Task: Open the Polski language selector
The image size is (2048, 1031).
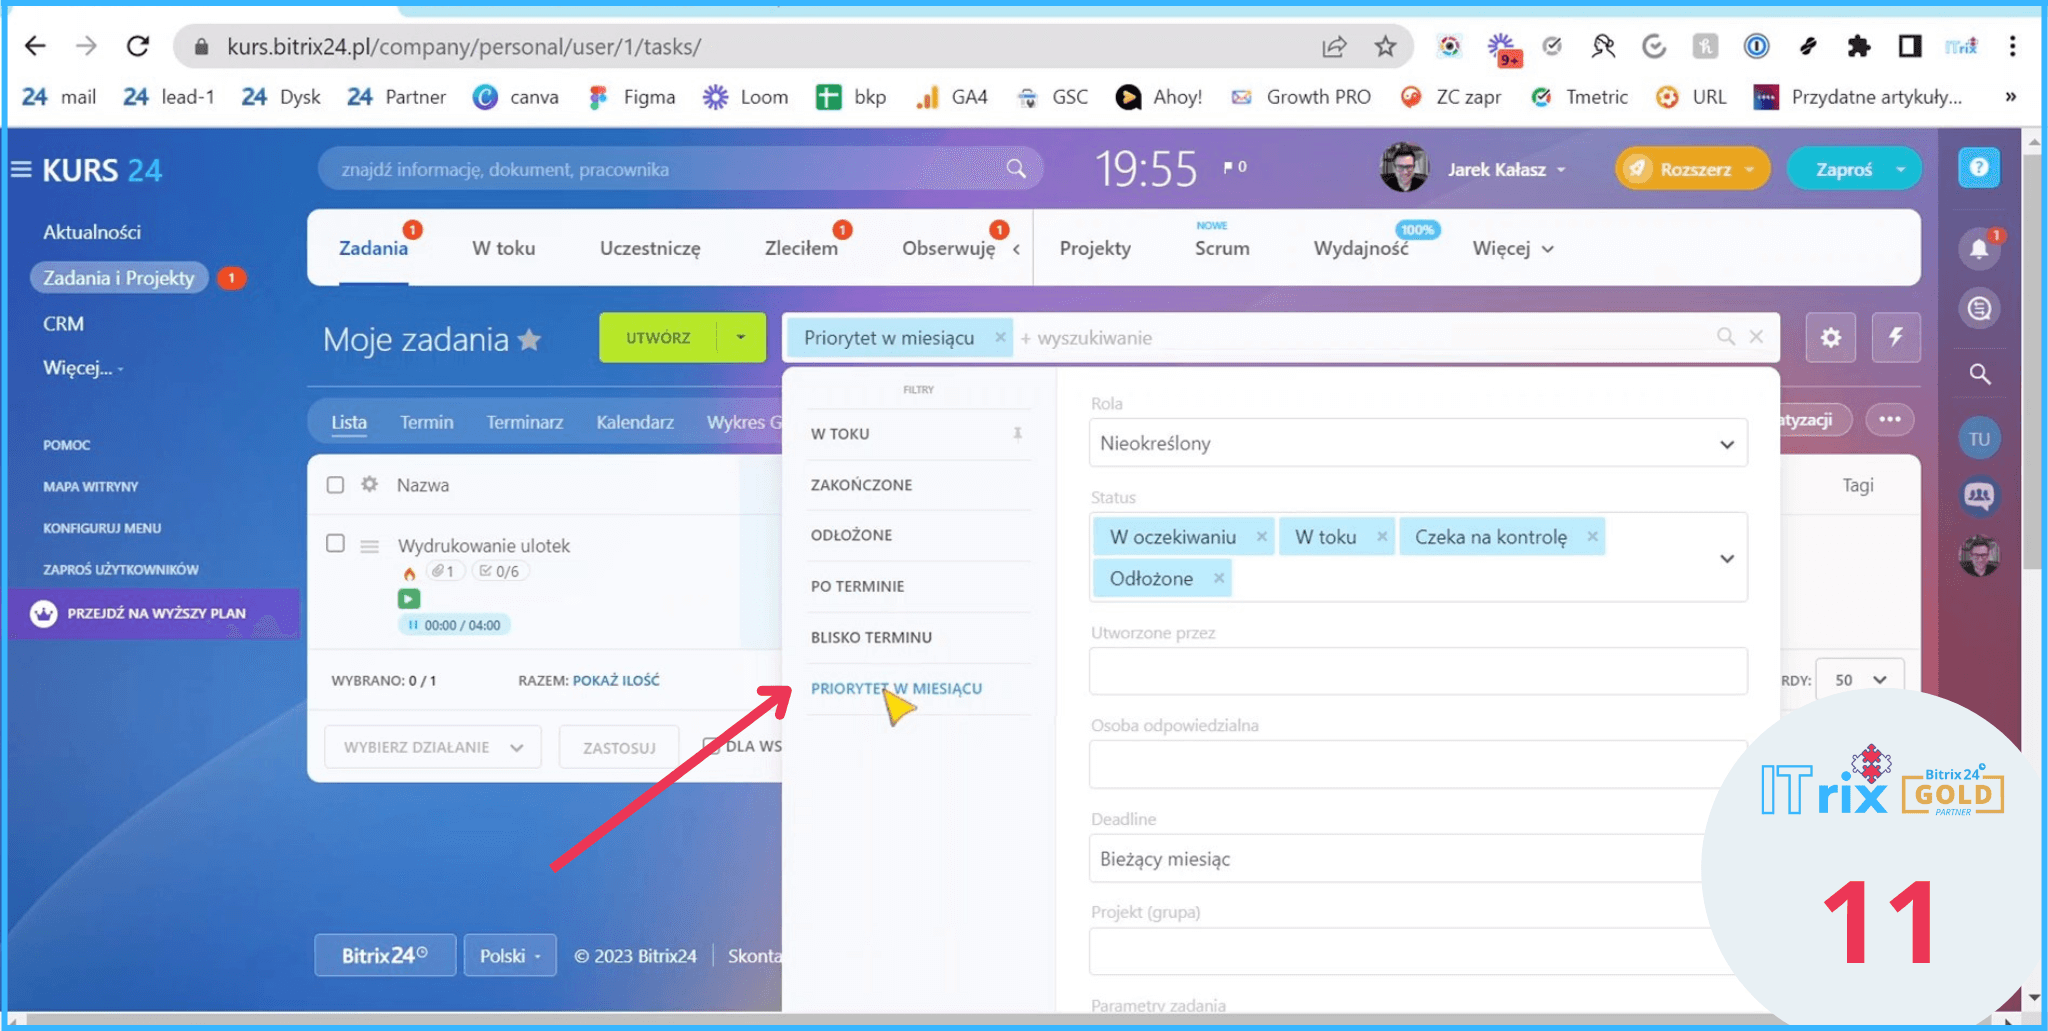Action: [x=510, y=956]
